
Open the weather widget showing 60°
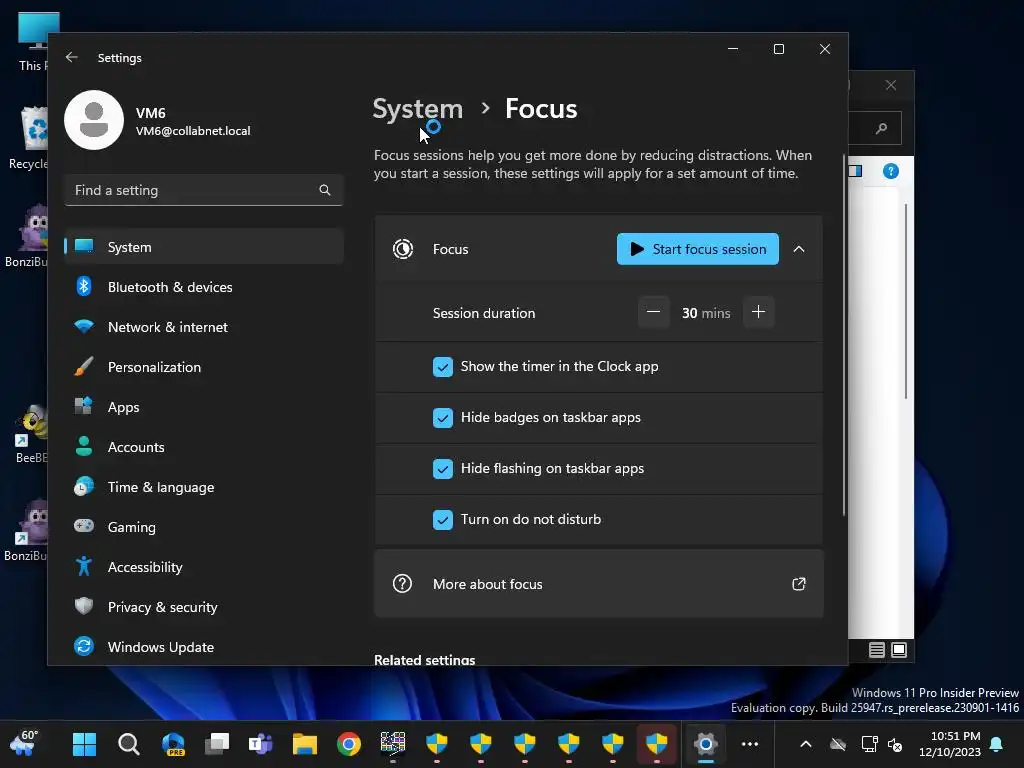click(x=25, y=743)
